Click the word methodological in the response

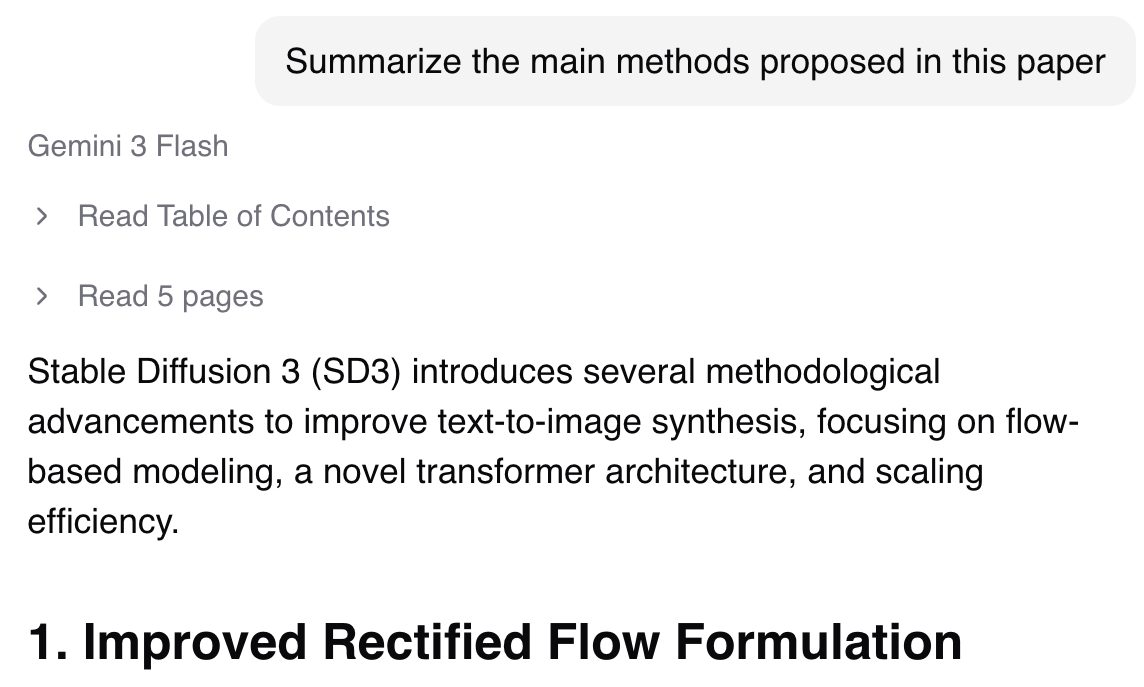coord(823,372)
